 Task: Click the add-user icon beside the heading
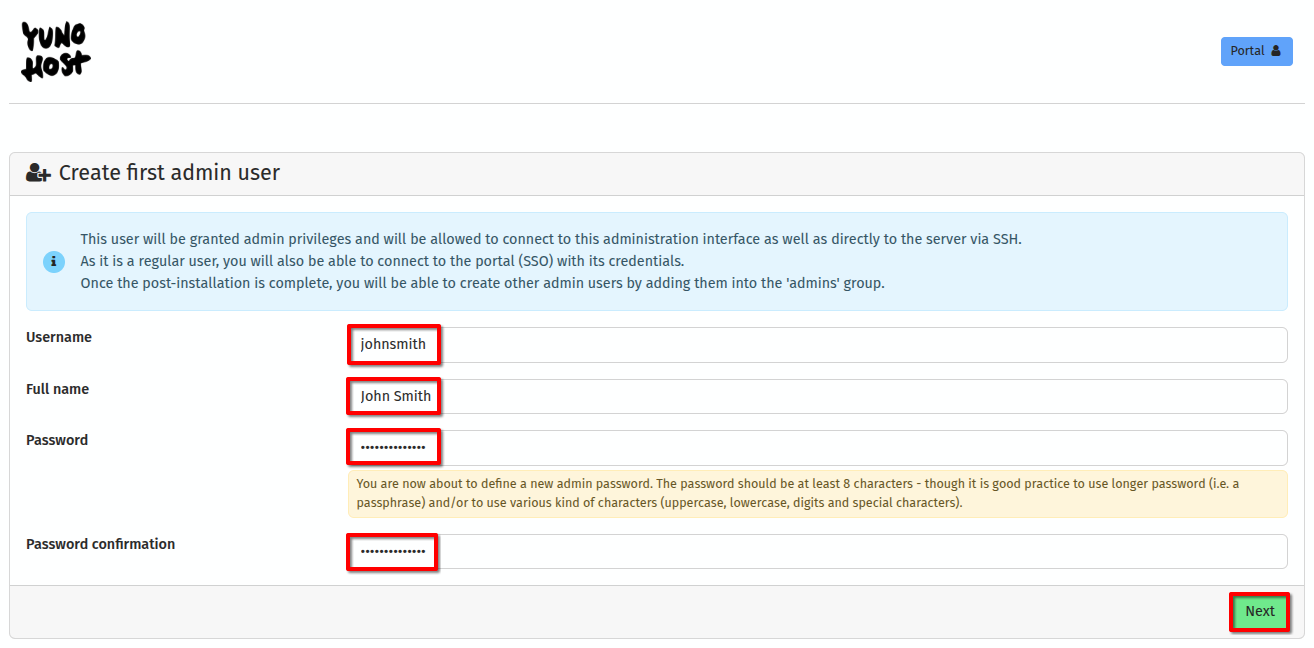click(38, 173)
